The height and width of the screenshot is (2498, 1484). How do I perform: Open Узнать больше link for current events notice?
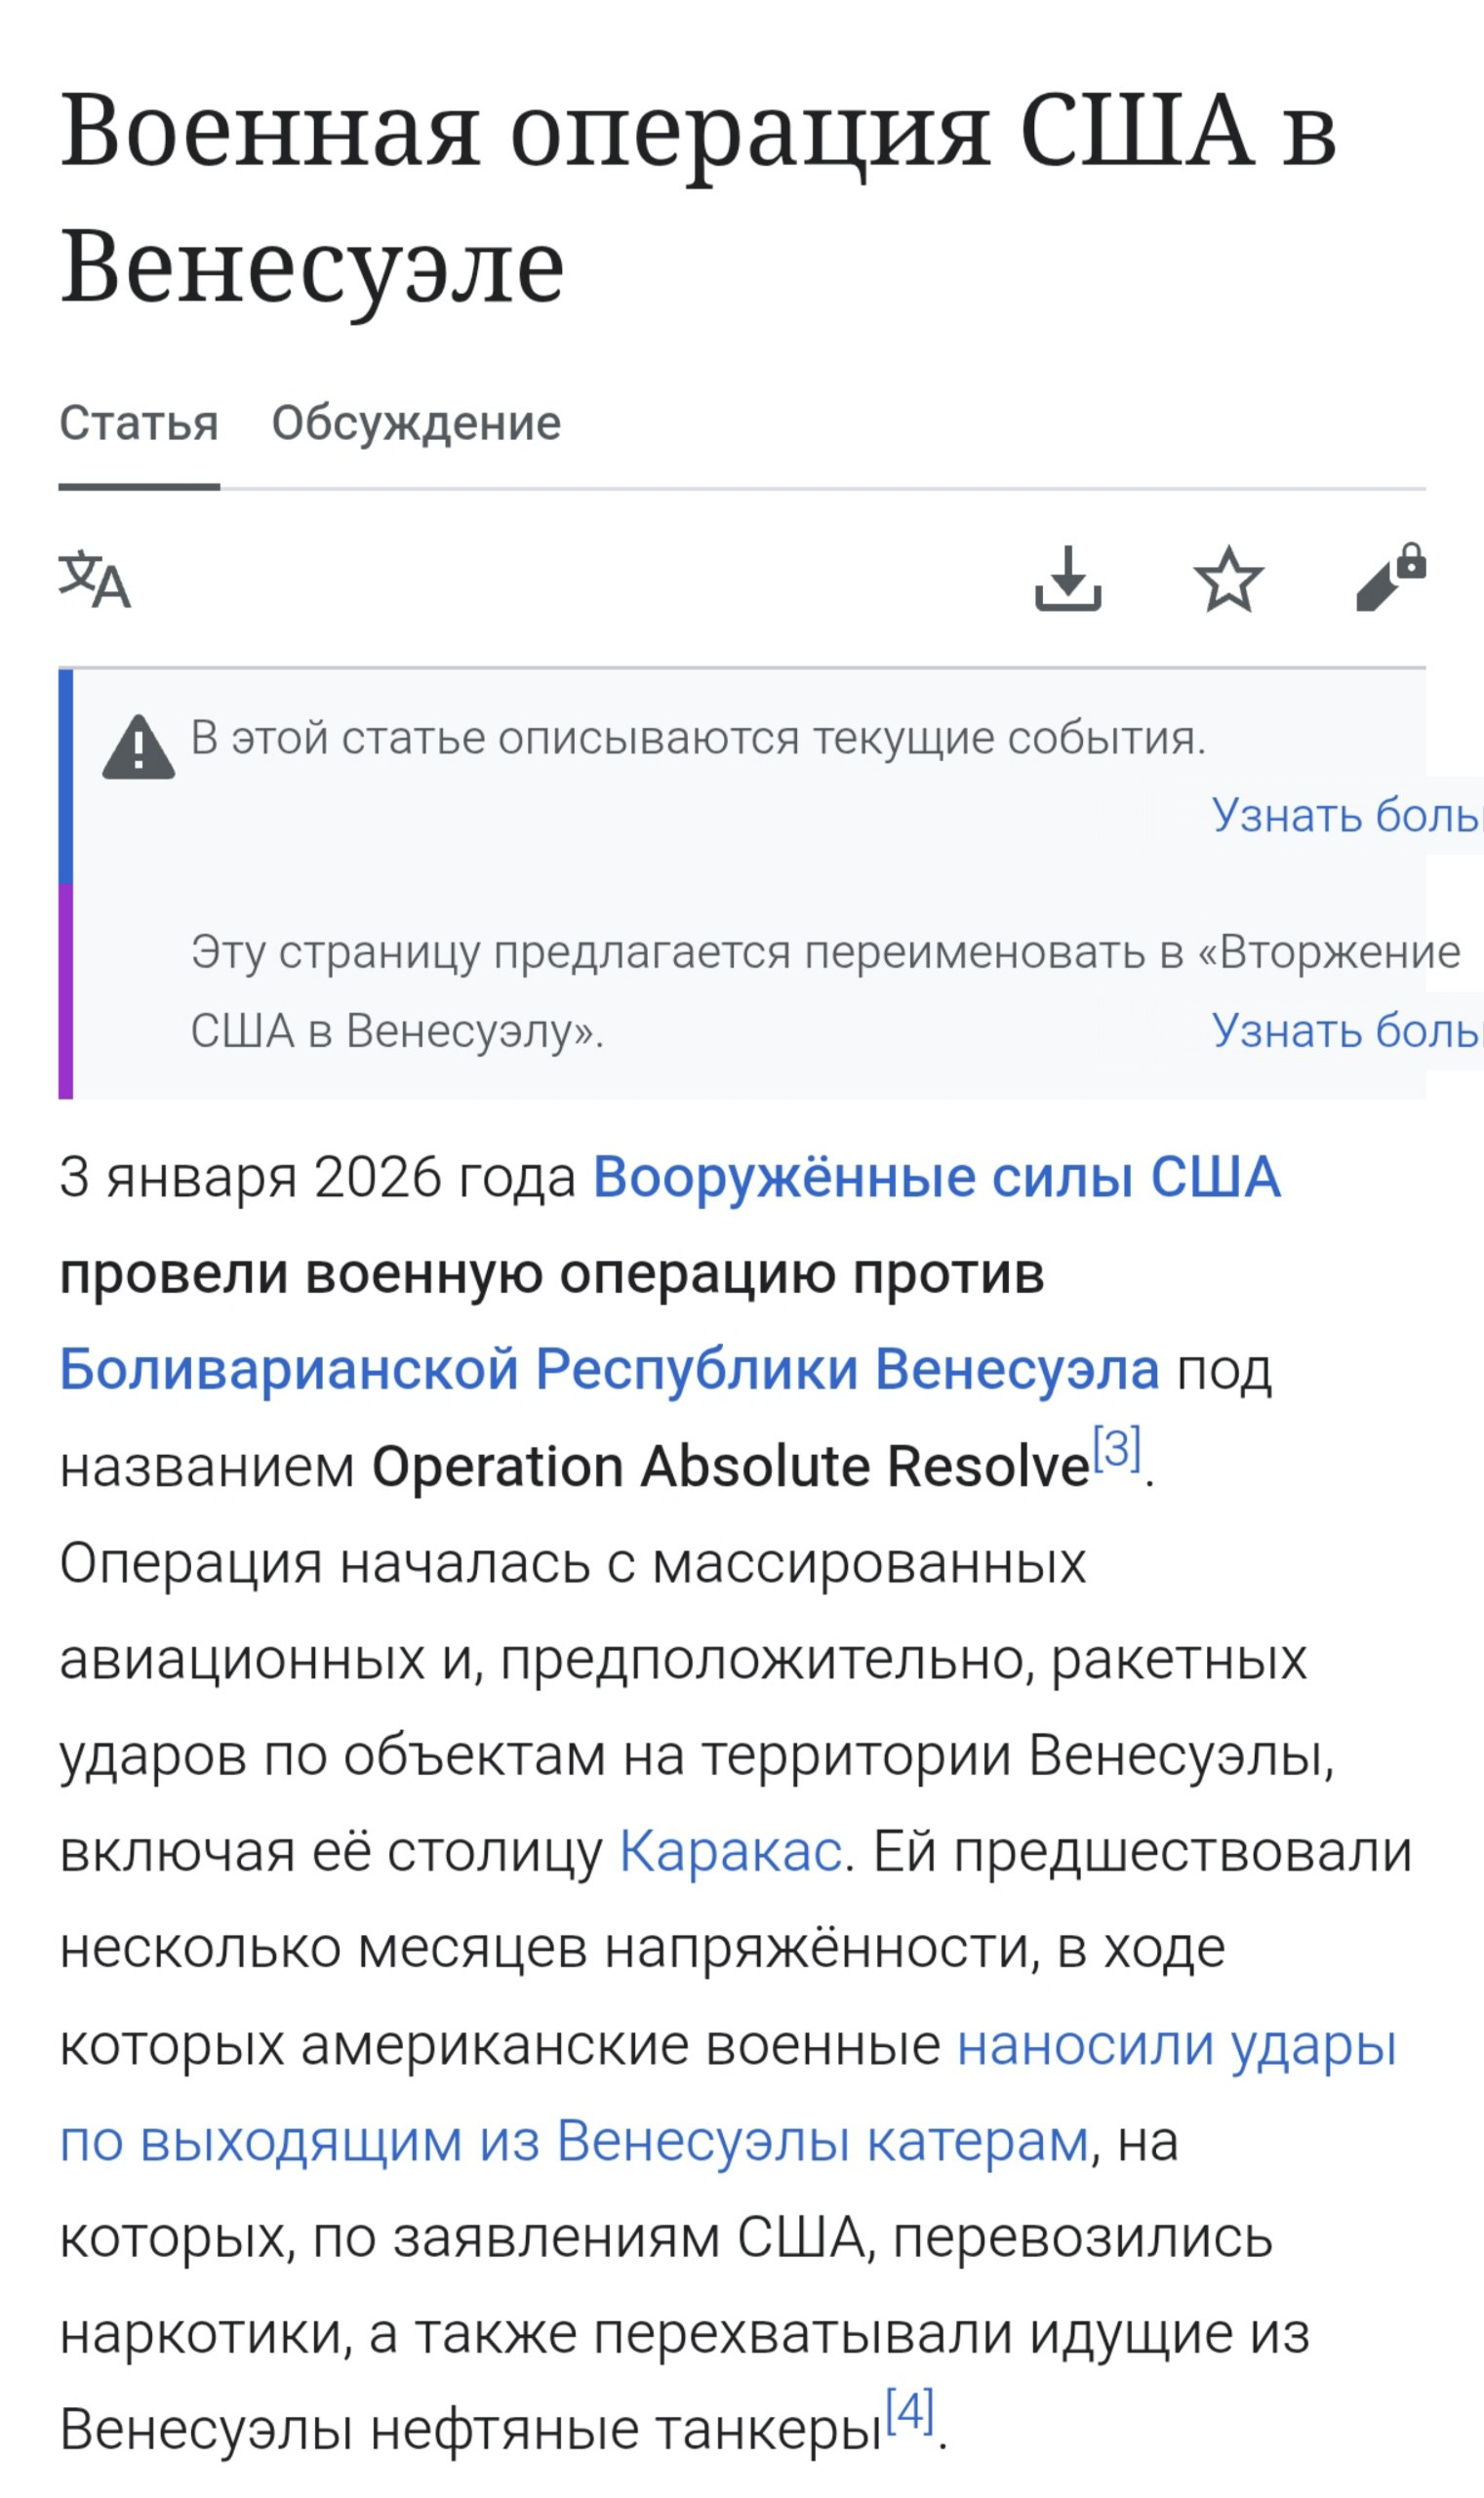[x=1346, y=816]
